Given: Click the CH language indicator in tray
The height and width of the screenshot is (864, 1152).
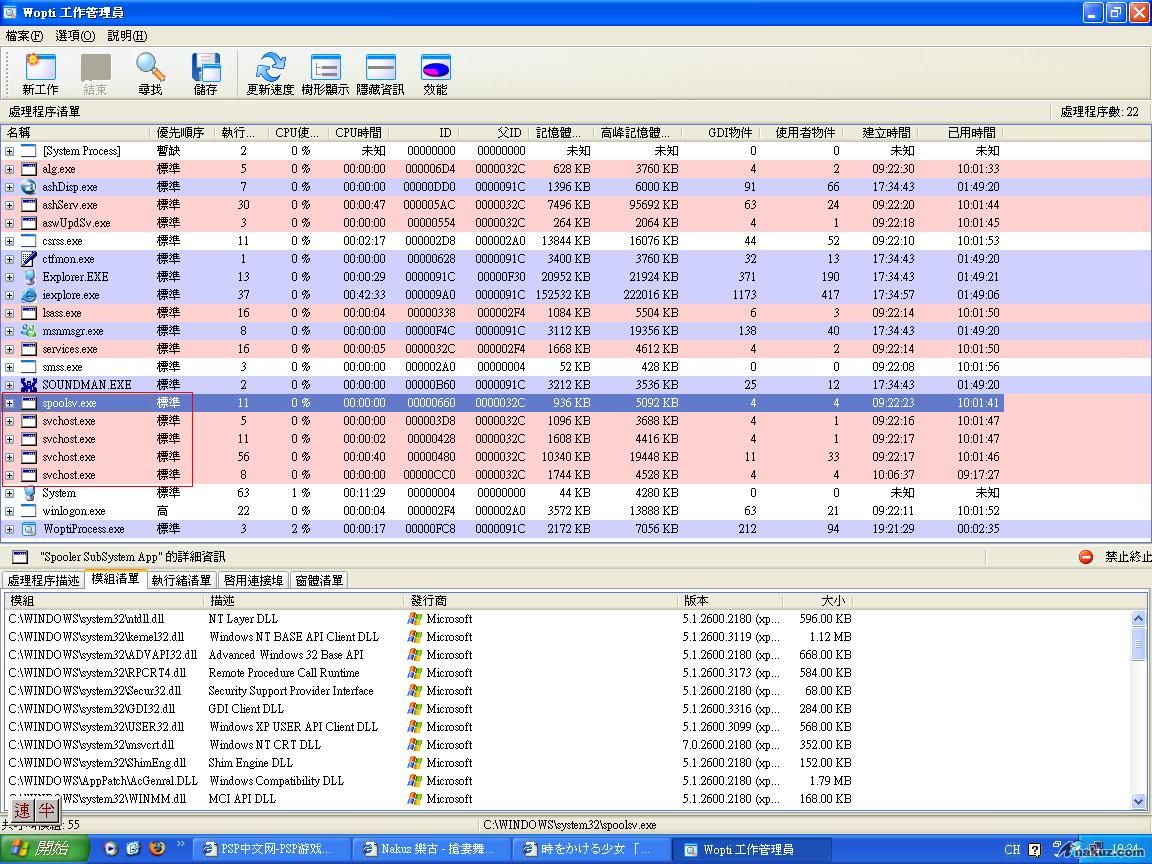Looking at the screenshot, I should [x=1012, y=850].
